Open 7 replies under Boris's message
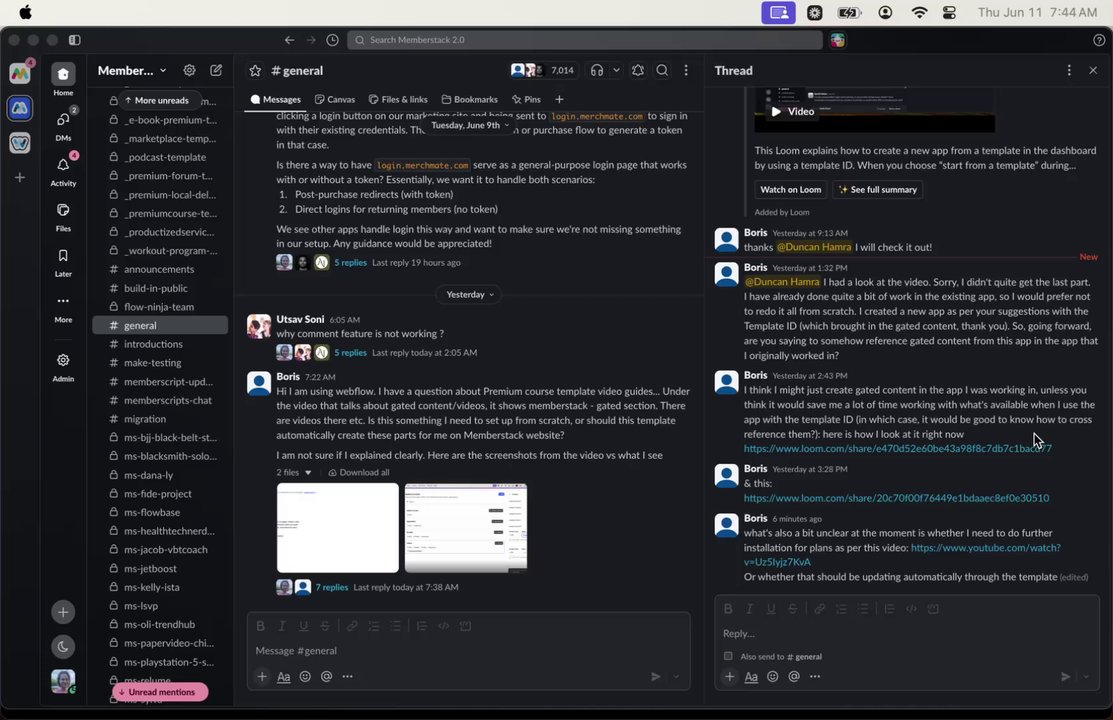 tap(331, 587)
